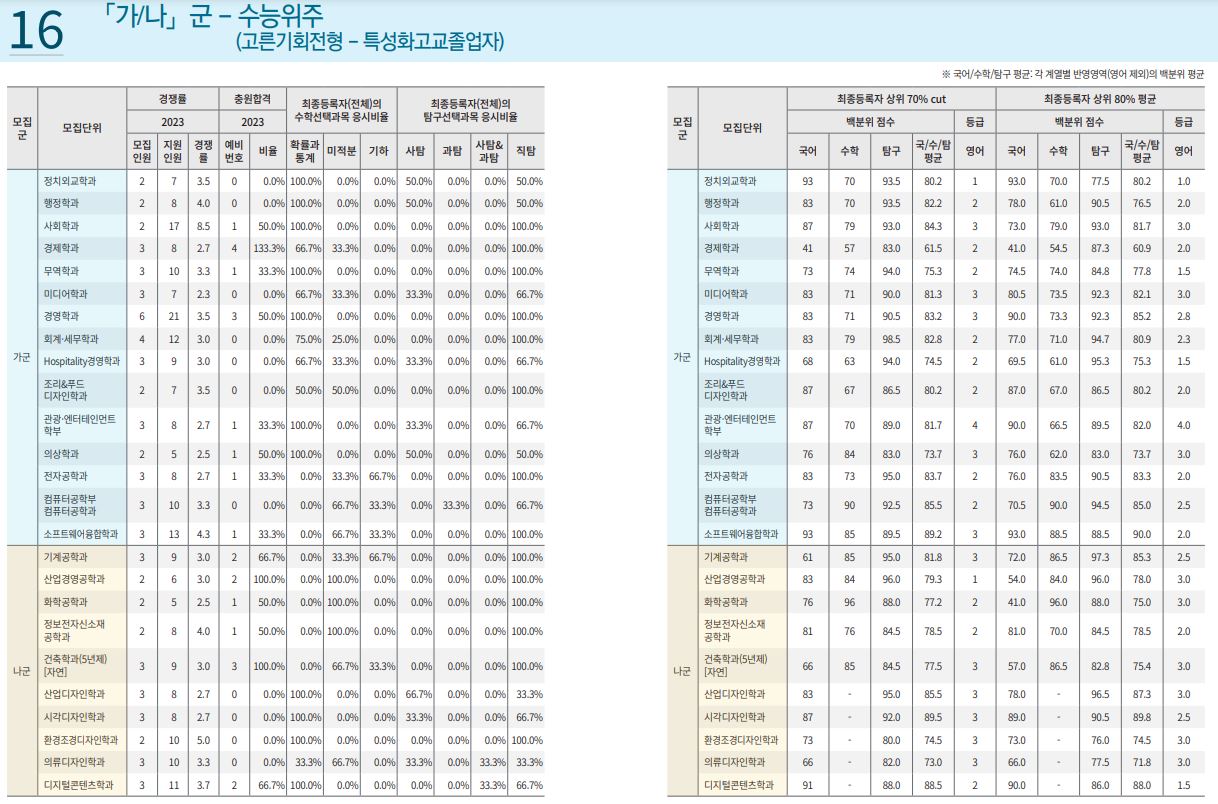The image size is (1218, 804).
Task: Click the '최종등록자 상위 70% cut' header
Action: click(x=891, y=99)
